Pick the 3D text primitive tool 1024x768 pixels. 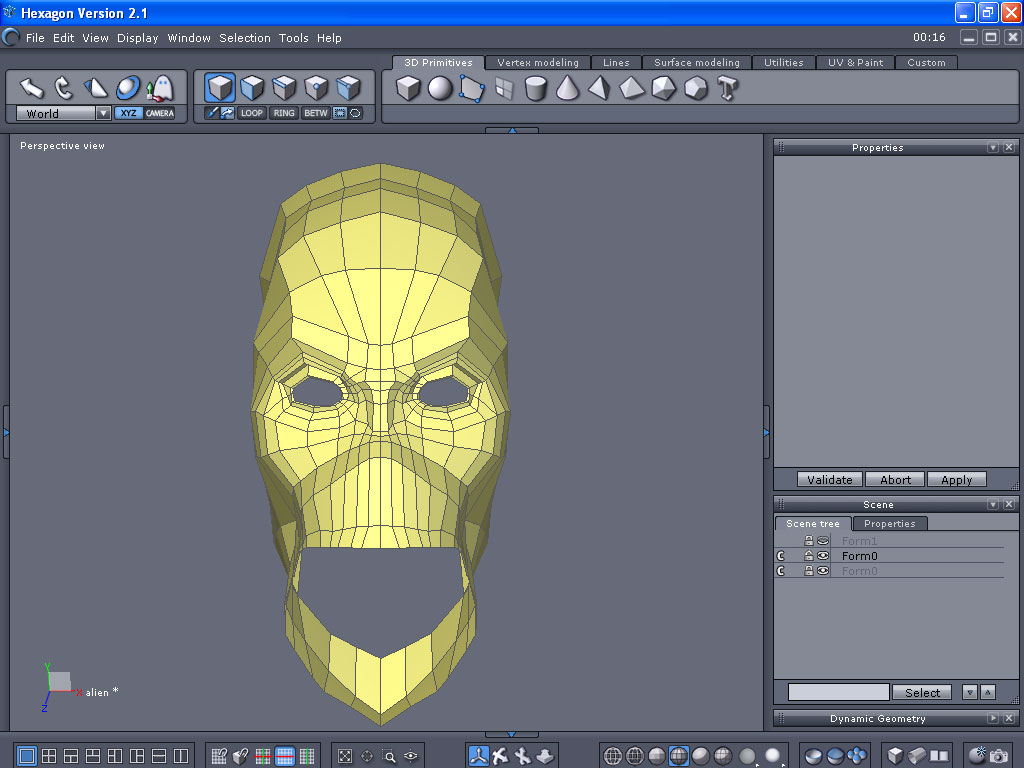(x=727, y=89)
